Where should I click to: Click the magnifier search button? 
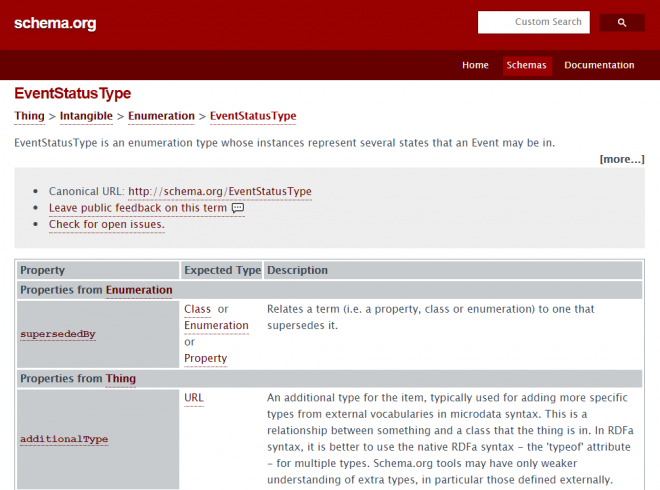pyautogui.click(x=622, y=23)
